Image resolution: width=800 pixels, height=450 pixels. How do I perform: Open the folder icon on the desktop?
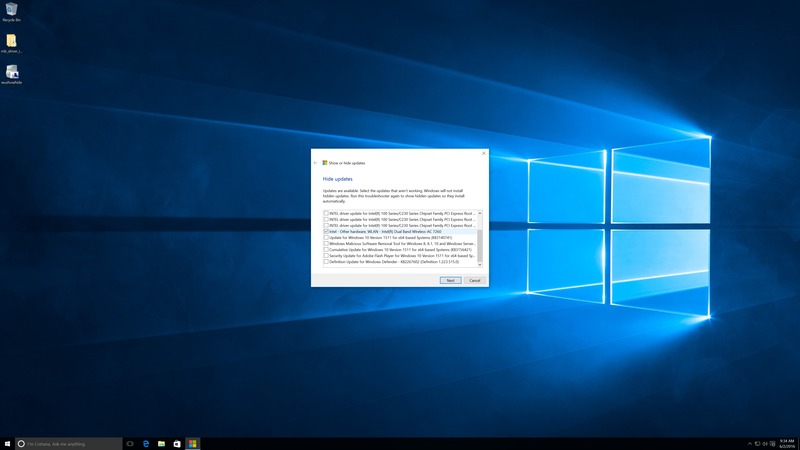pos(12,41)
